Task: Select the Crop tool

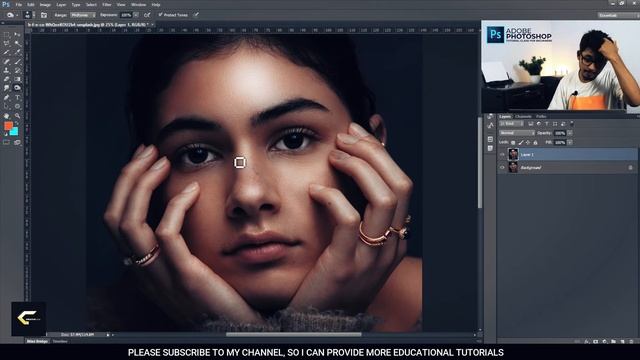Action: [7, 52]
